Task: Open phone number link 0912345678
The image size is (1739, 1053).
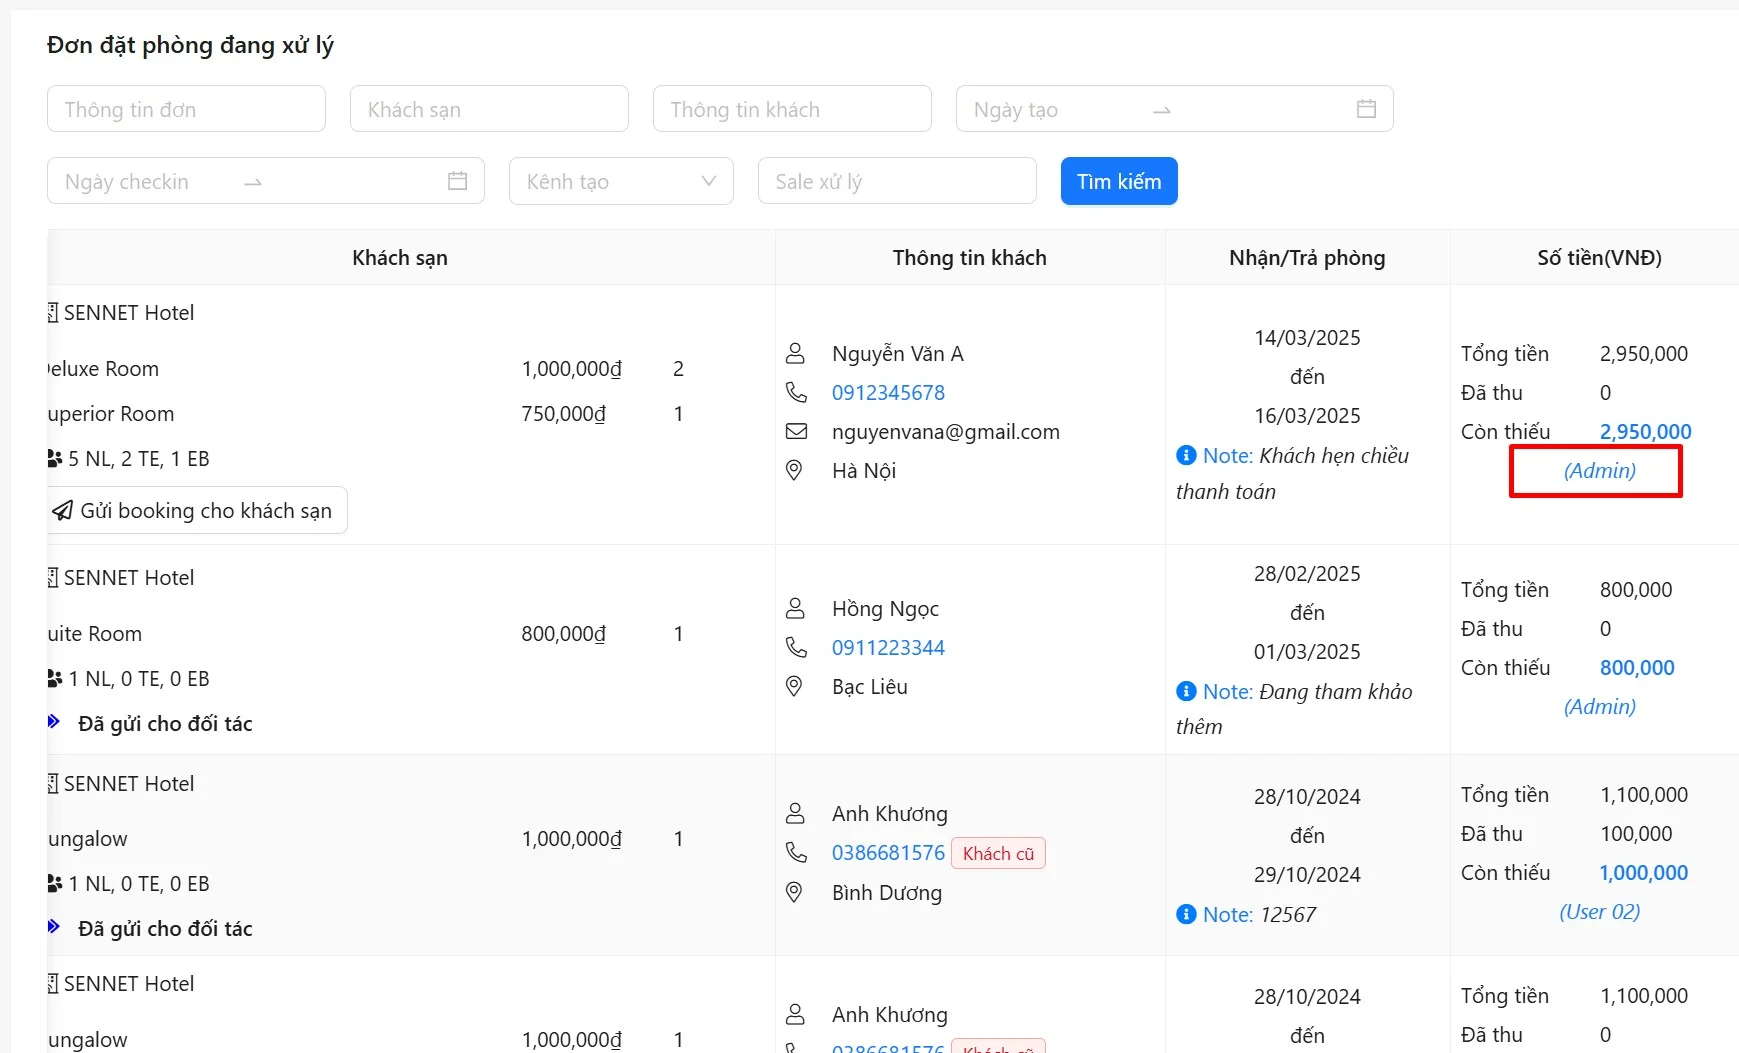Action: point(888,392)
